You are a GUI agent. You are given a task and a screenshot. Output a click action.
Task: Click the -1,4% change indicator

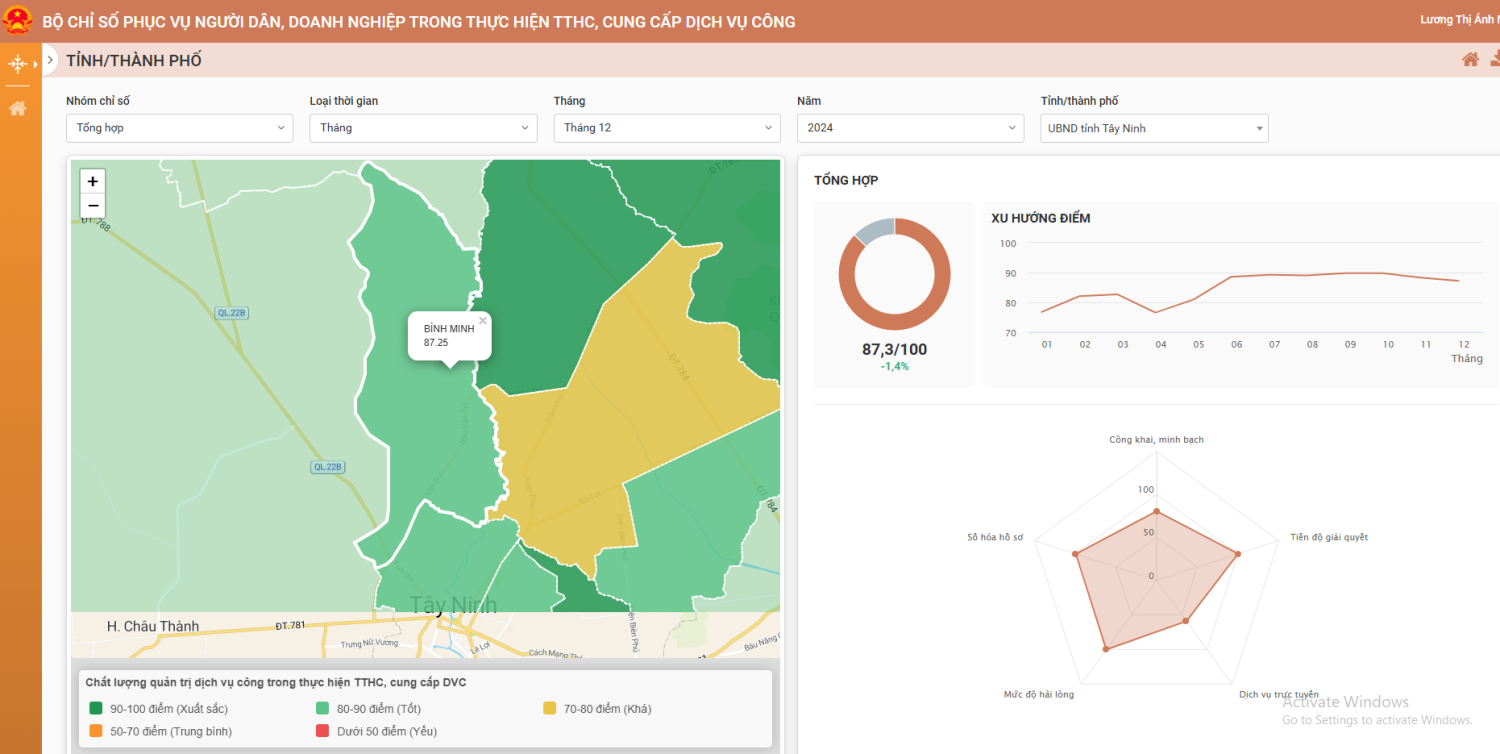(894, 367)
